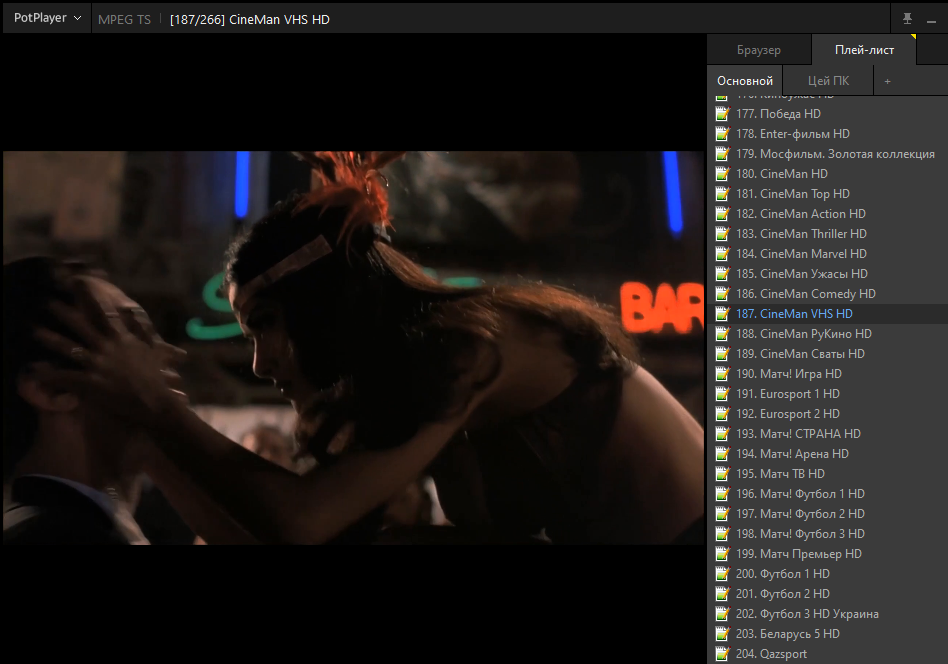Viewport: 948px width, 664px height.
Task: Click the icon beside 190. Матч! Игра HD
Action: point(722,374)
